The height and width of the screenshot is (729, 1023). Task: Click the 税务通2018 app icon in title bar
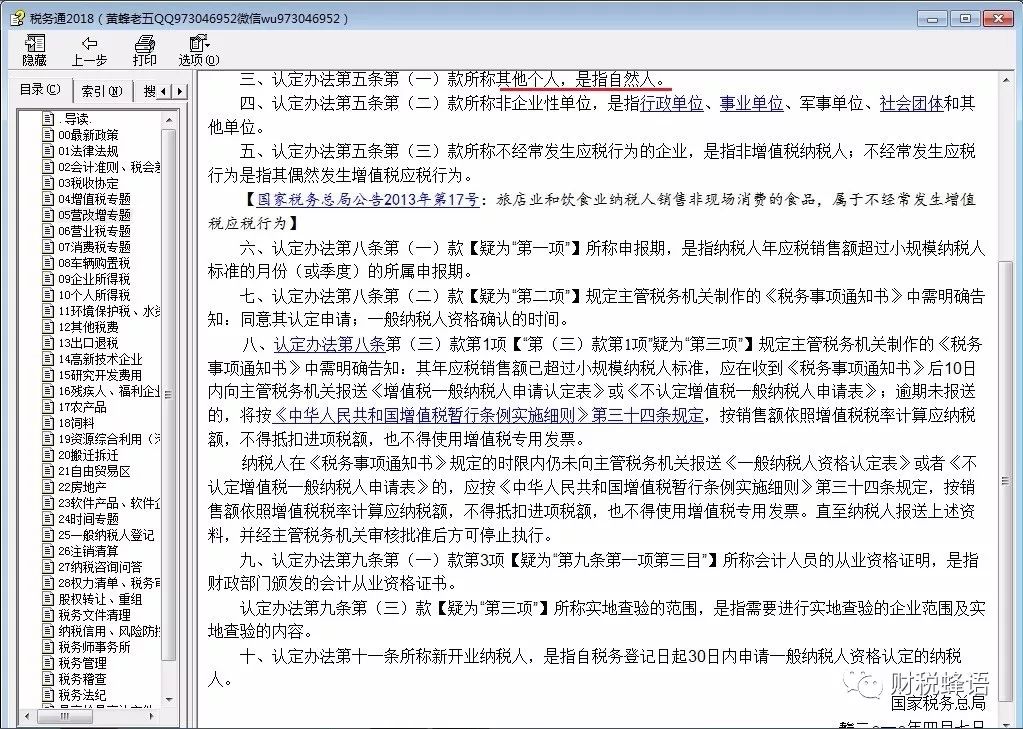[17, 18]
